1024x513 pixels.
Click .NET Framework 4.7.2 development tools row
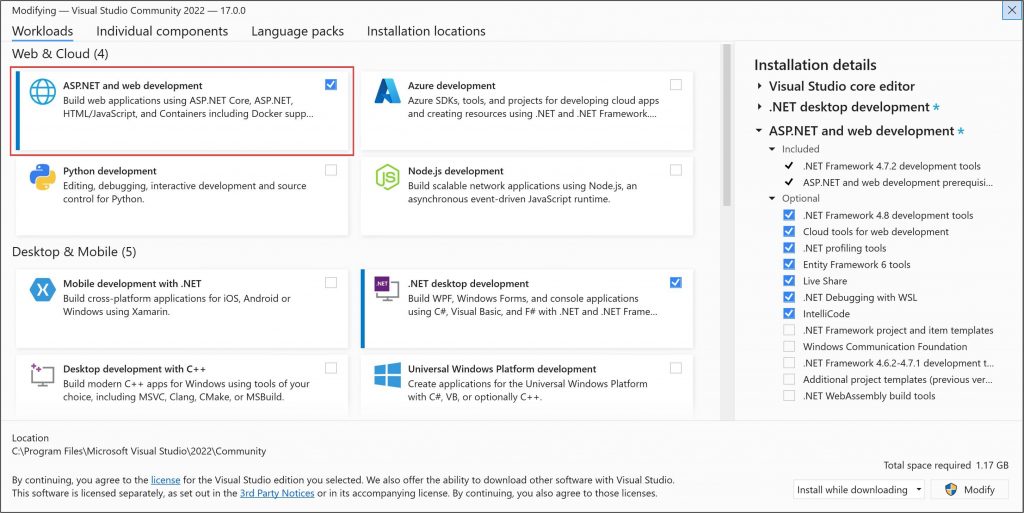(x=891, y=166)
